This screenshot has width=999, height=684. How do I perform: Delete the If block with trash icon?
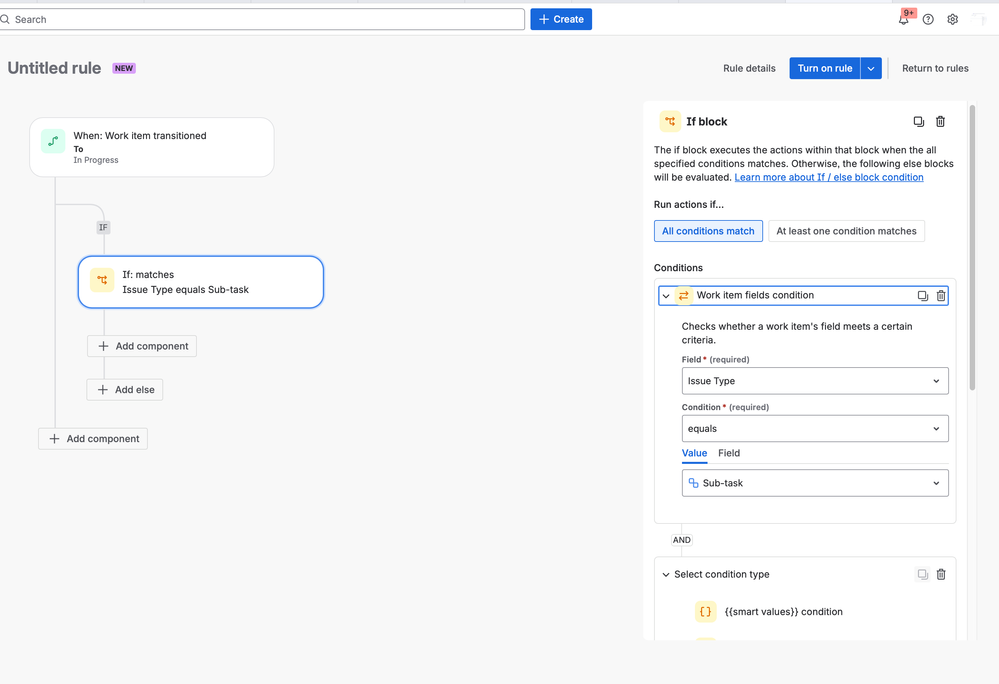tap(940, 122)
